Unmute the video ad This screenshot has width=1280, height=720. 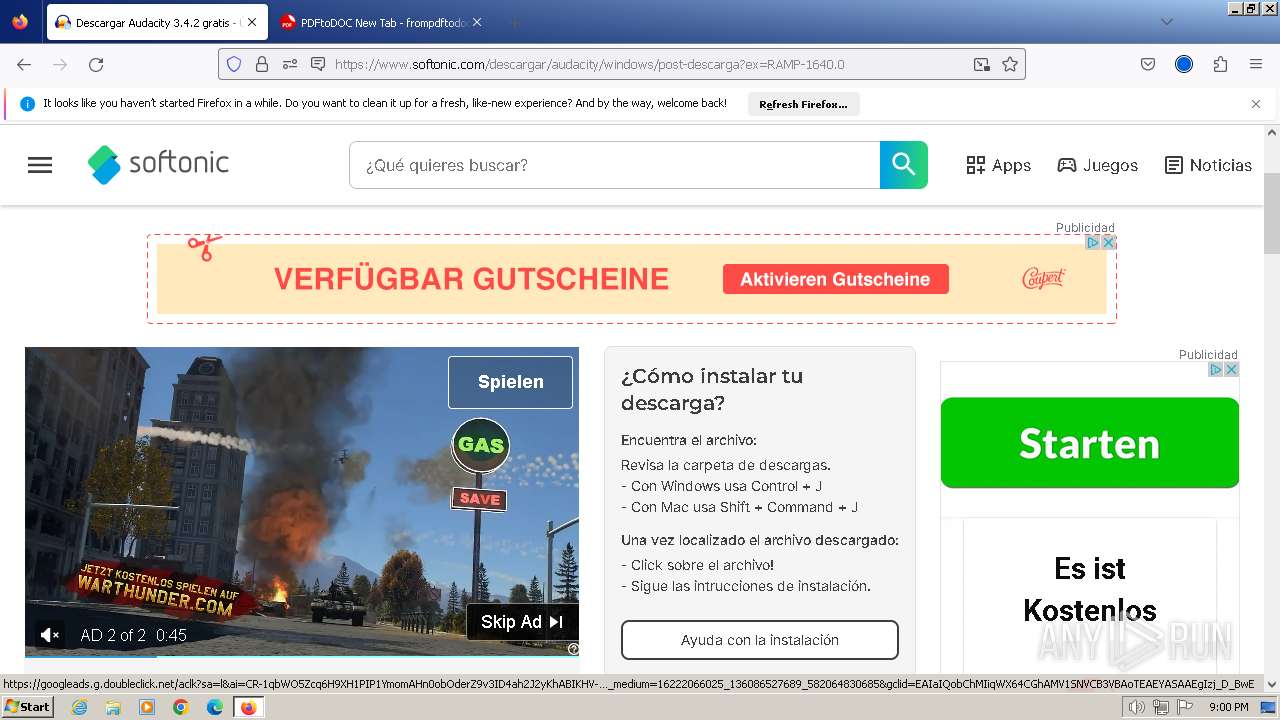[49, 635]
